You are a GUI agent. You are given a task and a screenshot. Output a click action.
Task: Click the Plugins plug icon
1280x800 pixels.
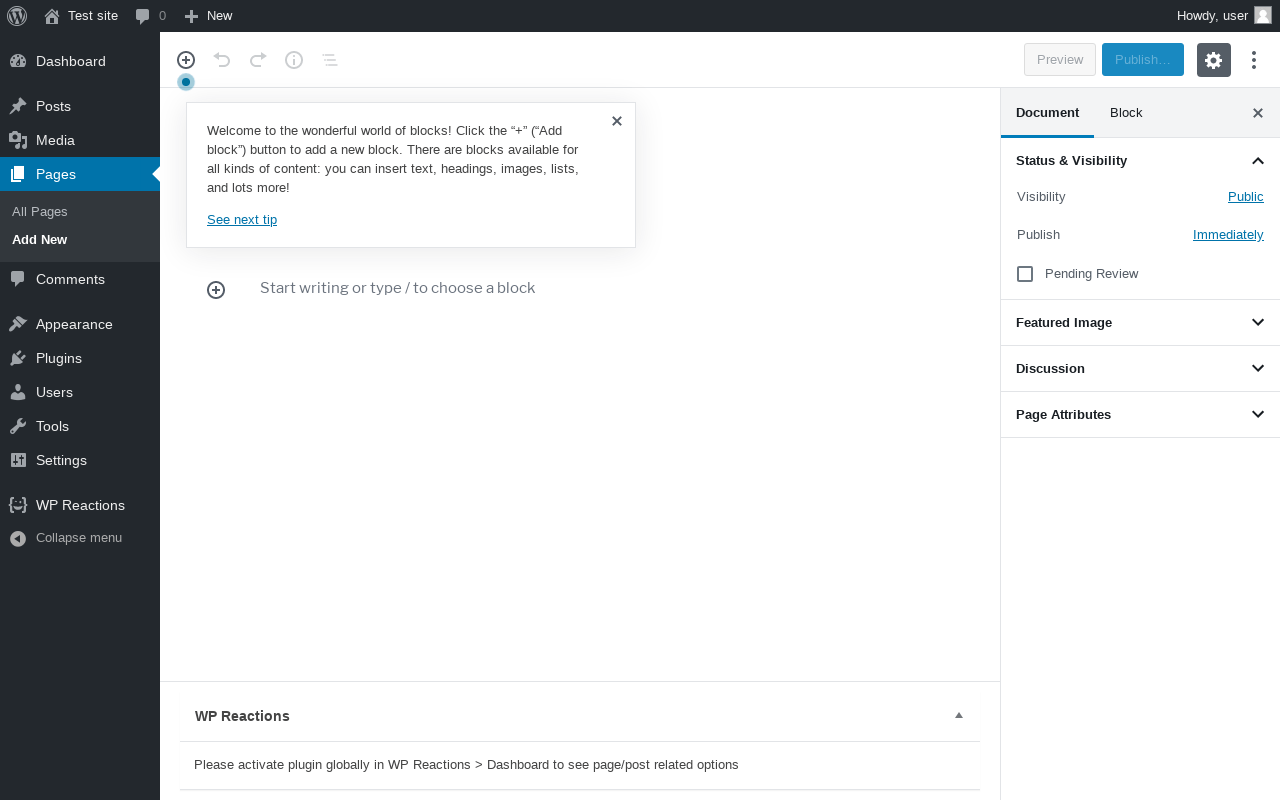(18, 358)
